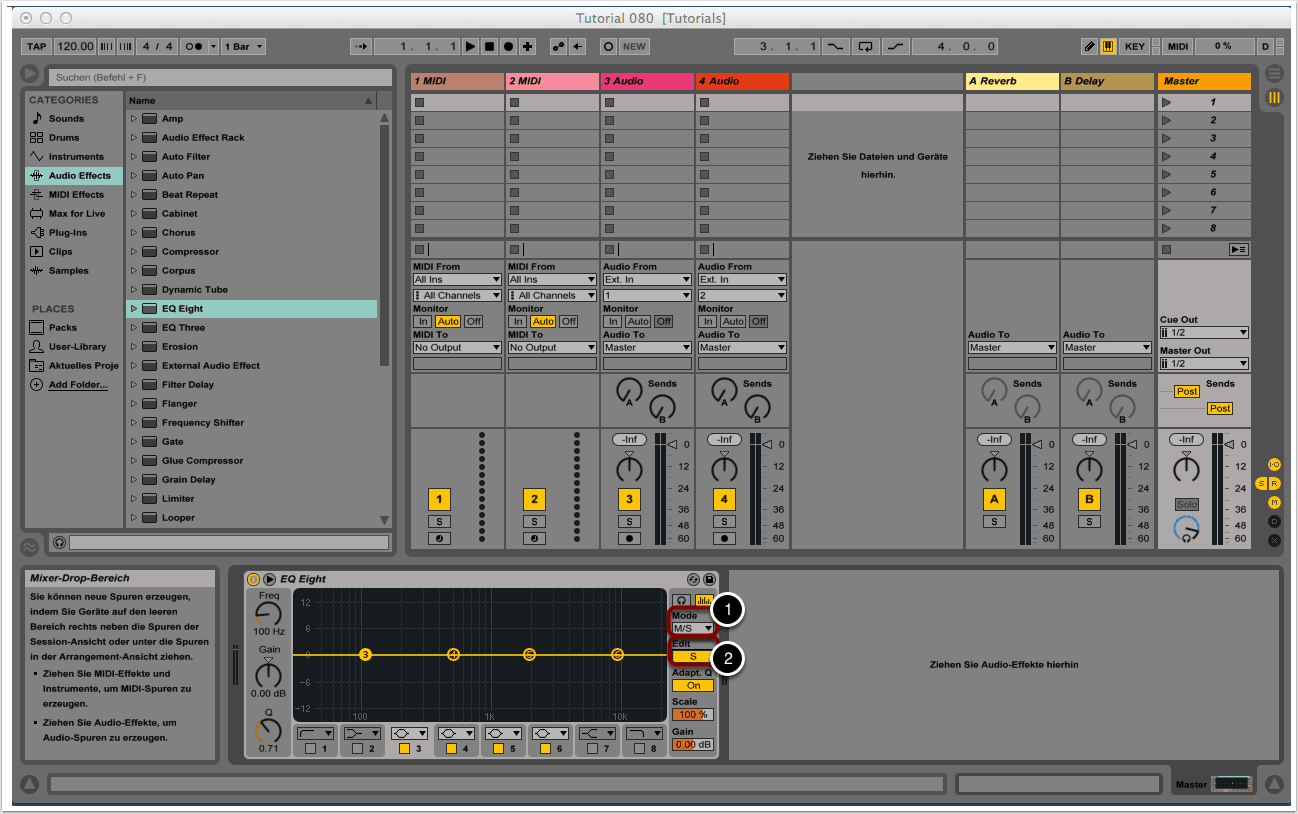Open Packs in Places sidebar
1298x814 pixels.
[62, 328]
